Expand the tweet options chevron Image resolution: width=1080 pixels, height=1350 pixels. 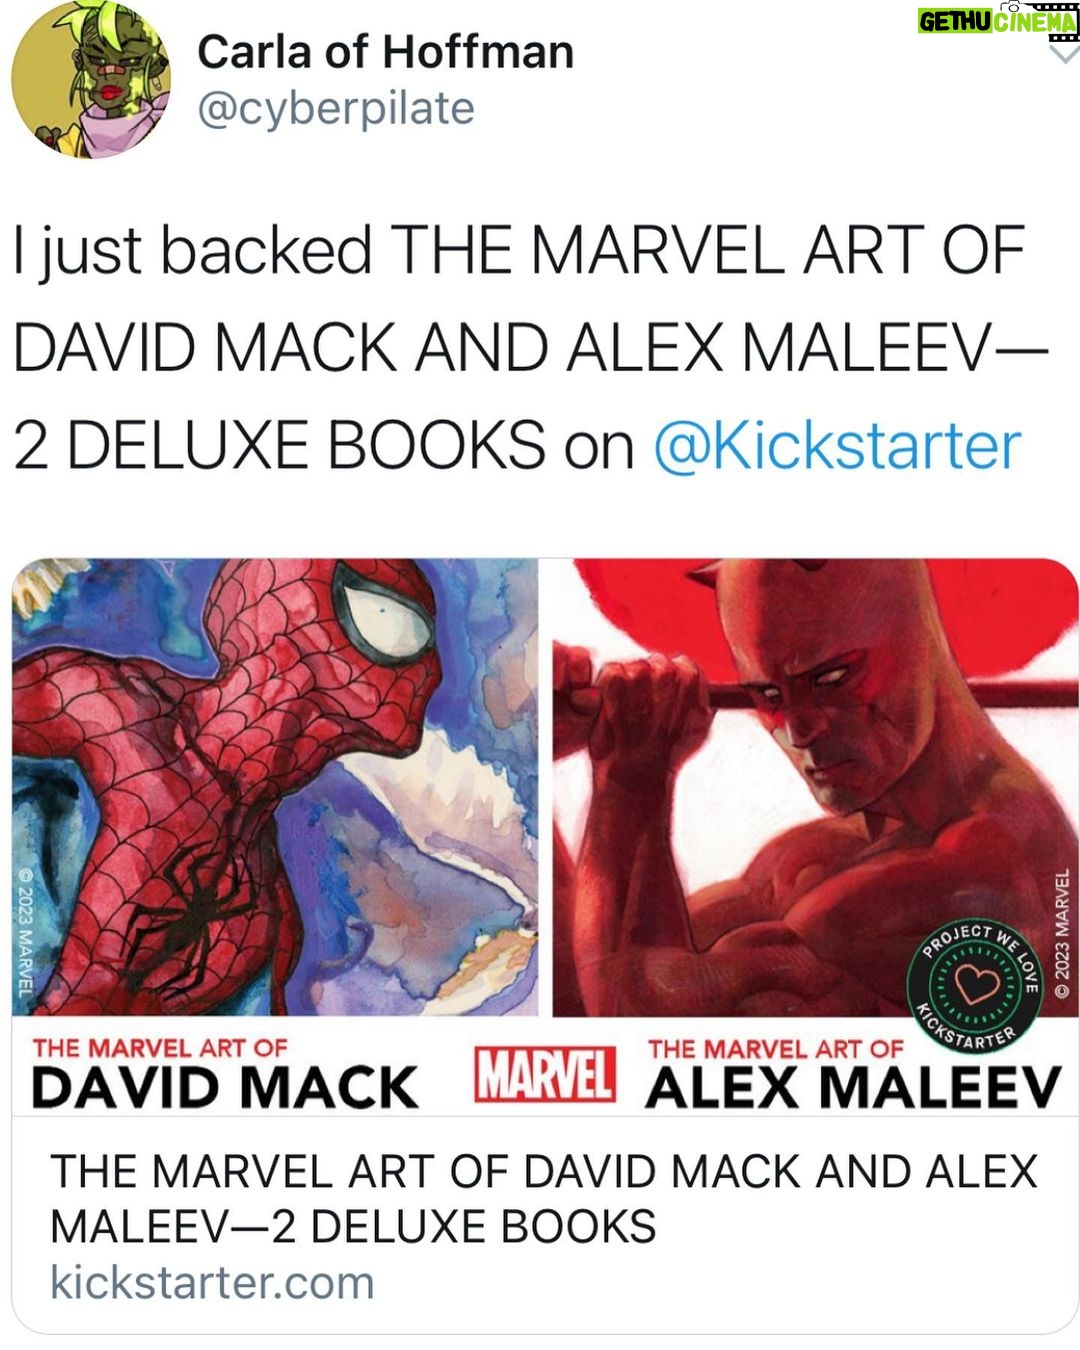point(1062,52)
